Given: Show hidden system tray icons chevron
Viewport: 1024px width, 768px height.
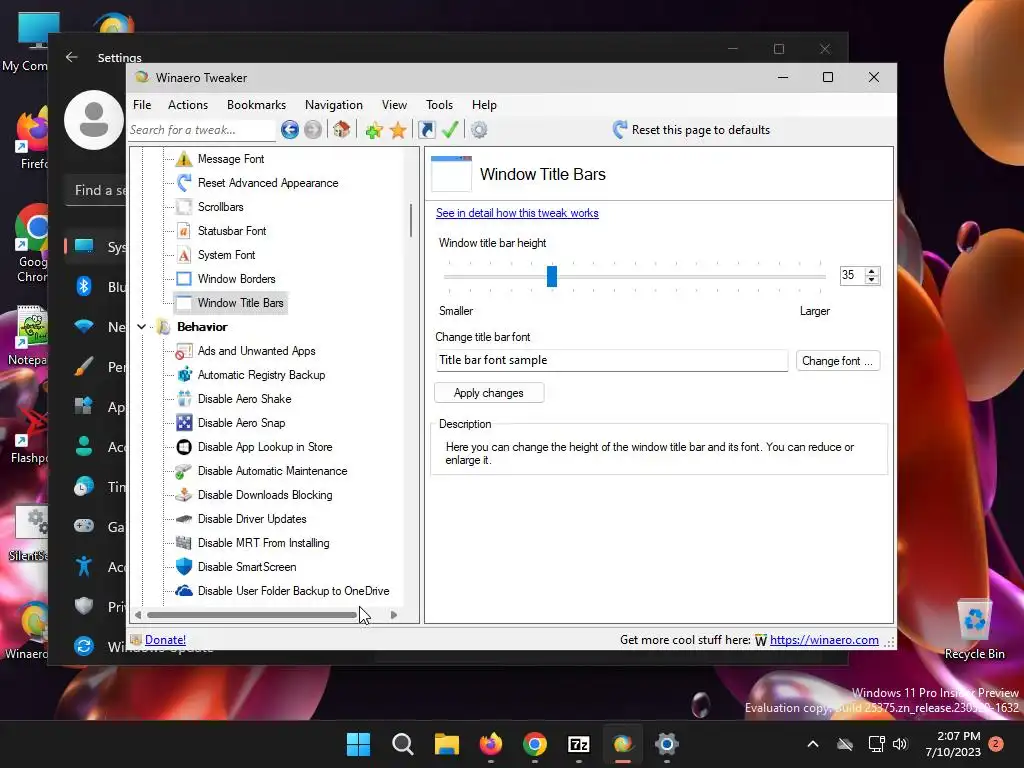Looking at the screenshot, I should (x=812, y=744).
